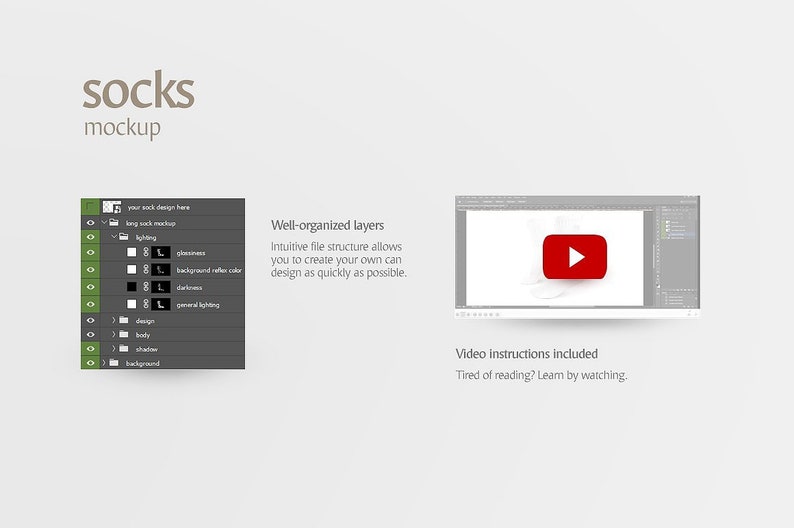Select the 'general lighting' layer name
794x528 pixels.
pyautogui.click(x=198, y=305)
